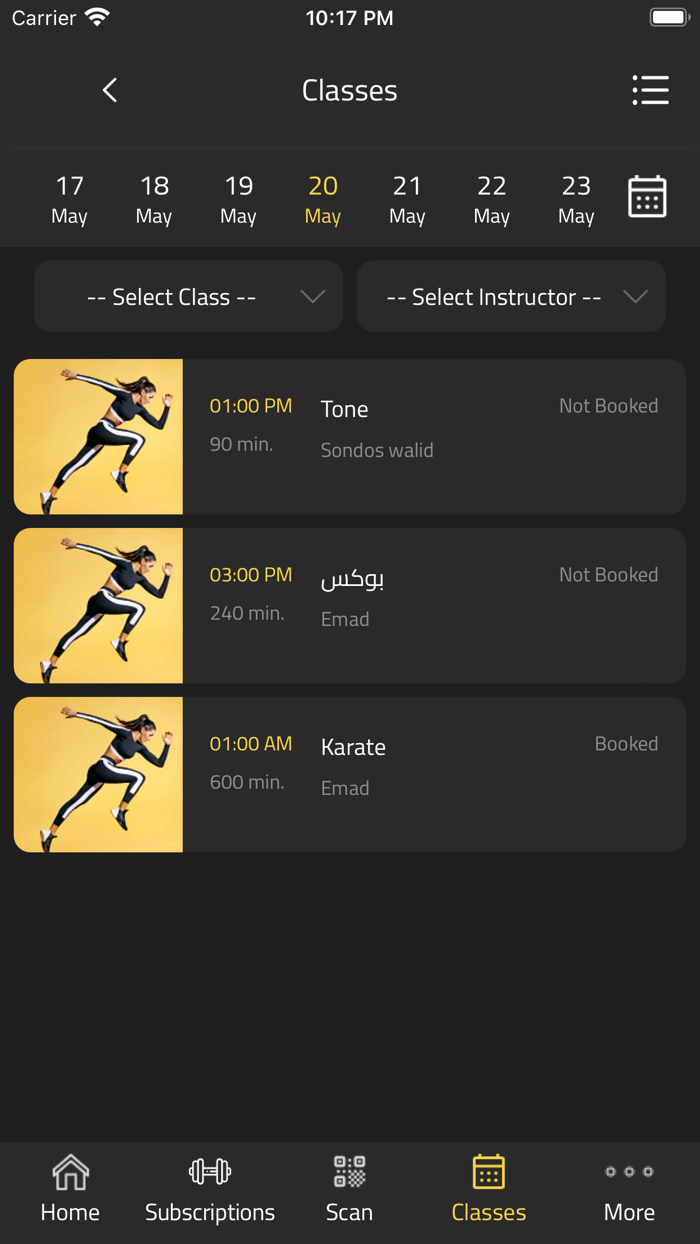
Task: Open the More options tab
Action: tap(629, 1188)
